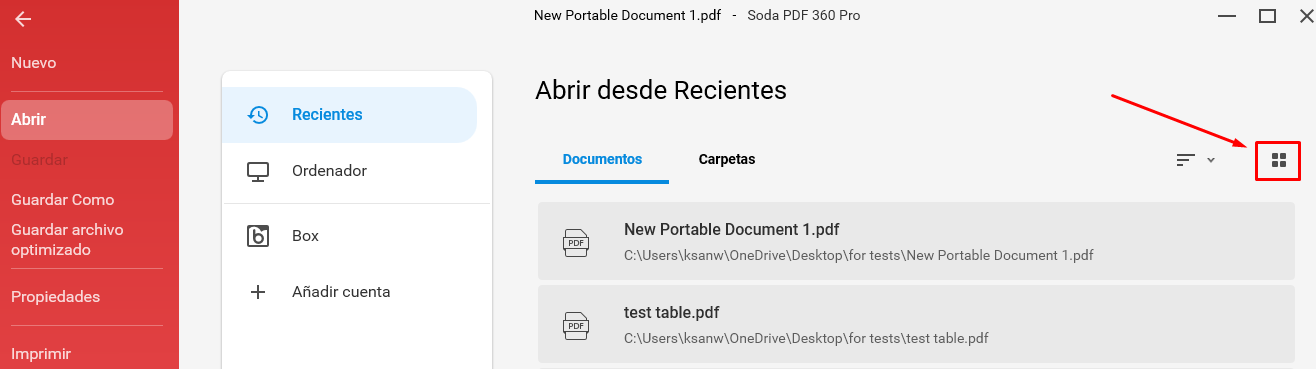Screen dimensions: 1316x369
Task: Minimize the Soda PDF window
Action: tap(1227, 16)
